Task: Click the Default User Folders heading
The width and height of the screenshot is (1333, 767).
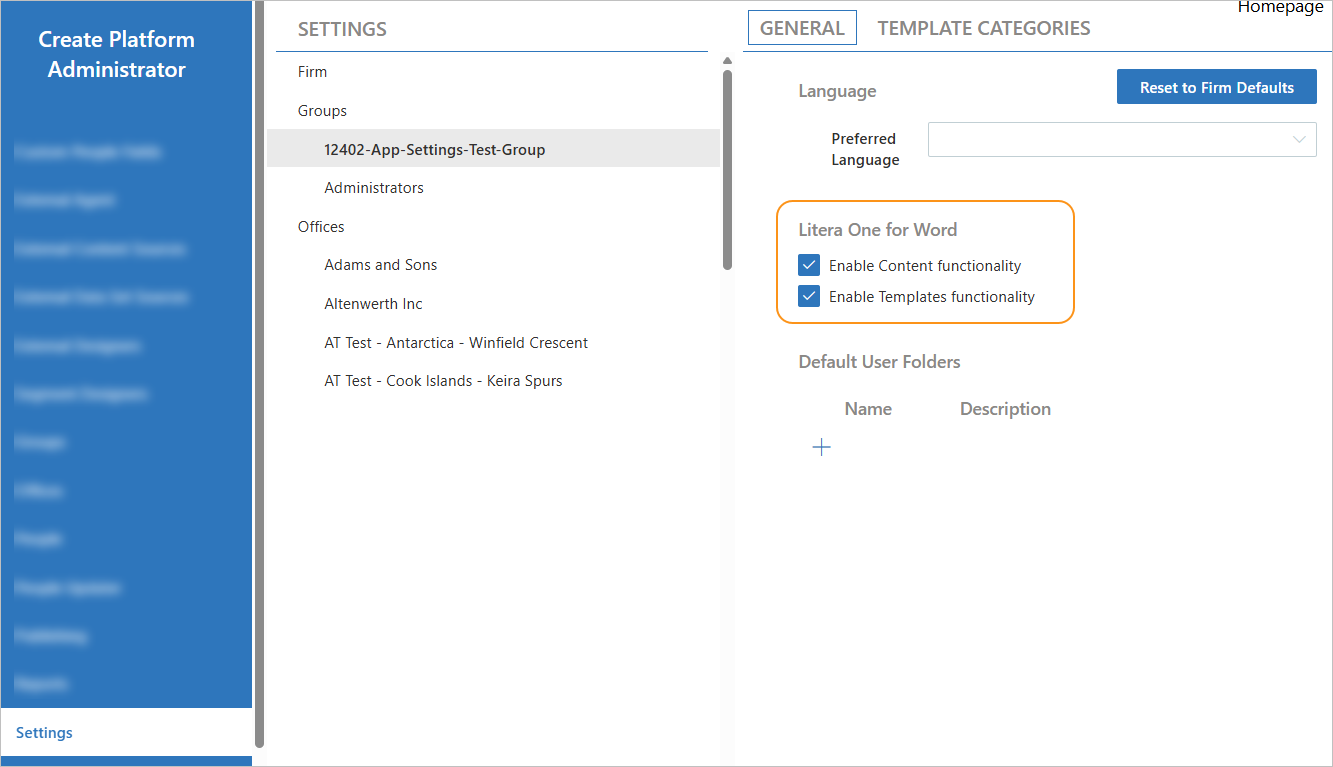Action: [879, 362]
